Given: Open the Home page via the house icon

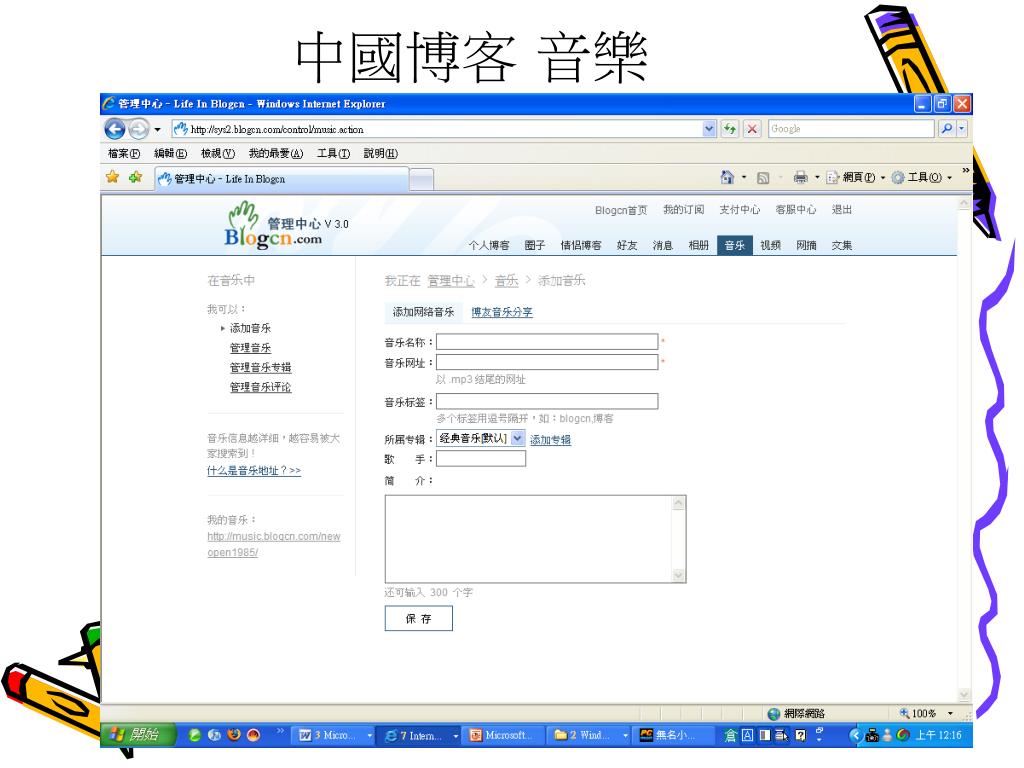Looking at the screenshot, I should pos(727,177).
